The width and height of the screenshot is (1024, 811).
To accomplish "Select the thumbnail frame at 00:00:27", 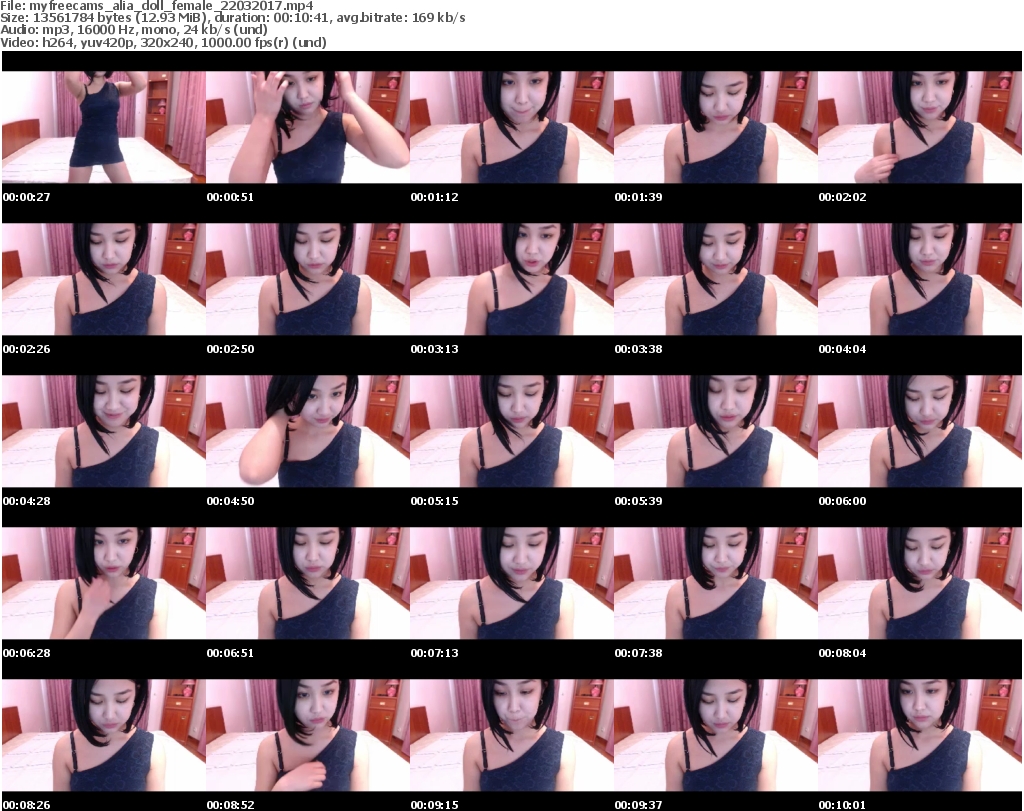I will 104,127.
